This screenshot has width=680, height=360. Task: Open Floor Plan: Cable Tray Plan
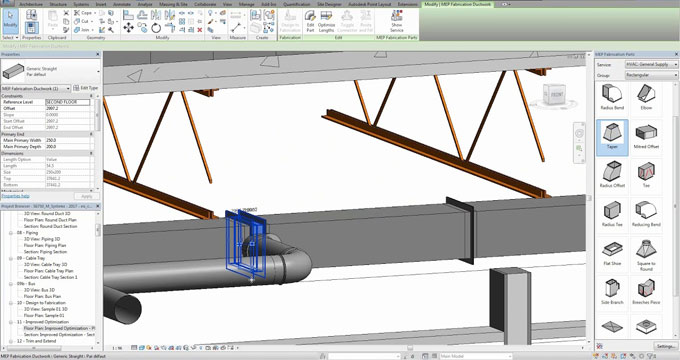tap(49, 271)
